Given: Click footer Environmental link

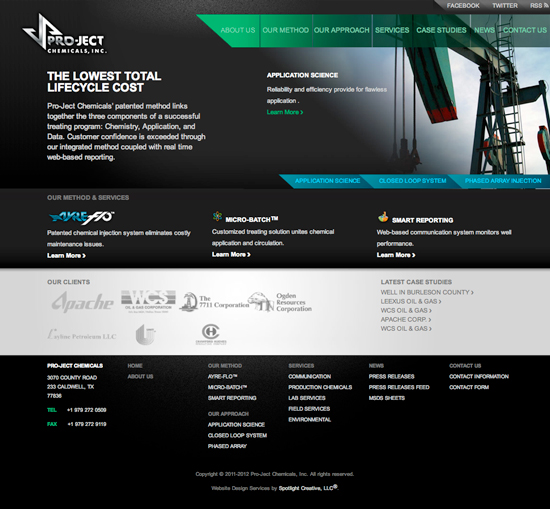Looking at the screenshot, I should click(x=309, y=420).
